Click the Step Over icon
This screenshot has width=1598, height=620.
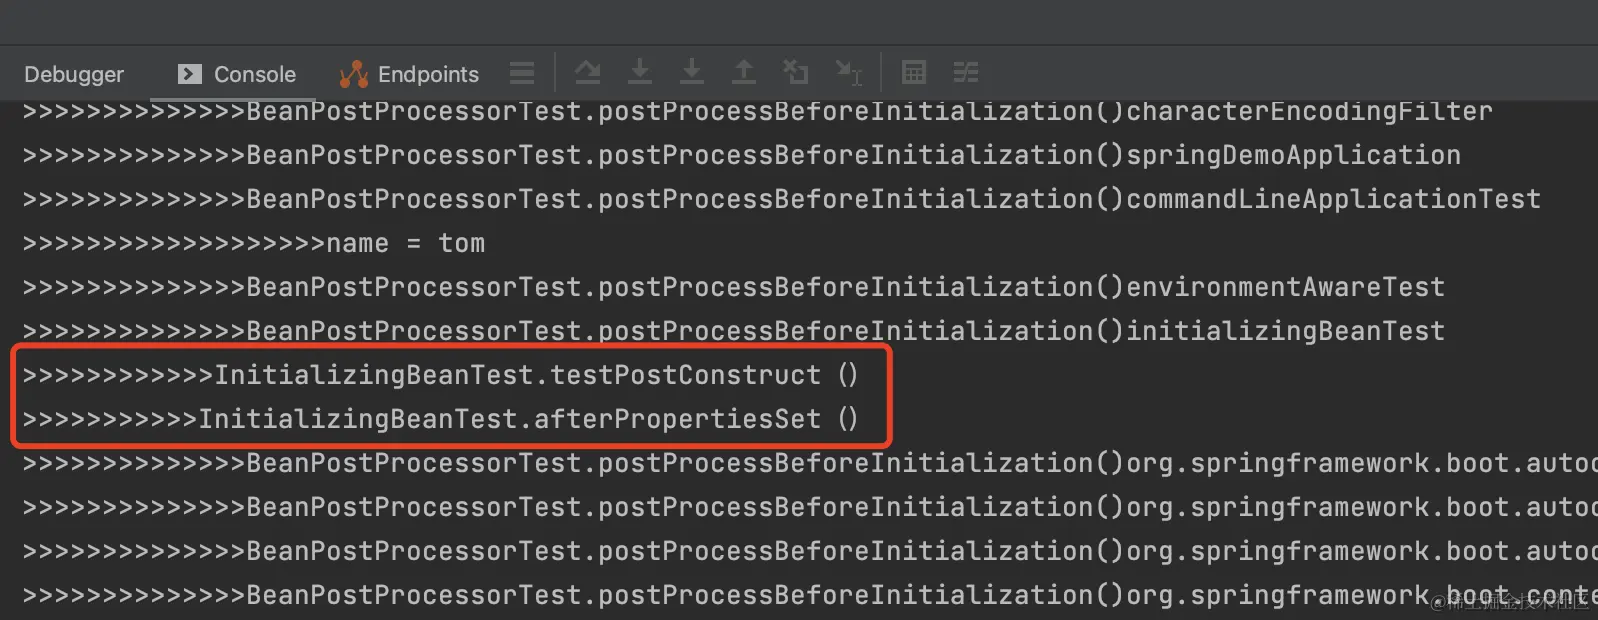[x=588, y=72]
